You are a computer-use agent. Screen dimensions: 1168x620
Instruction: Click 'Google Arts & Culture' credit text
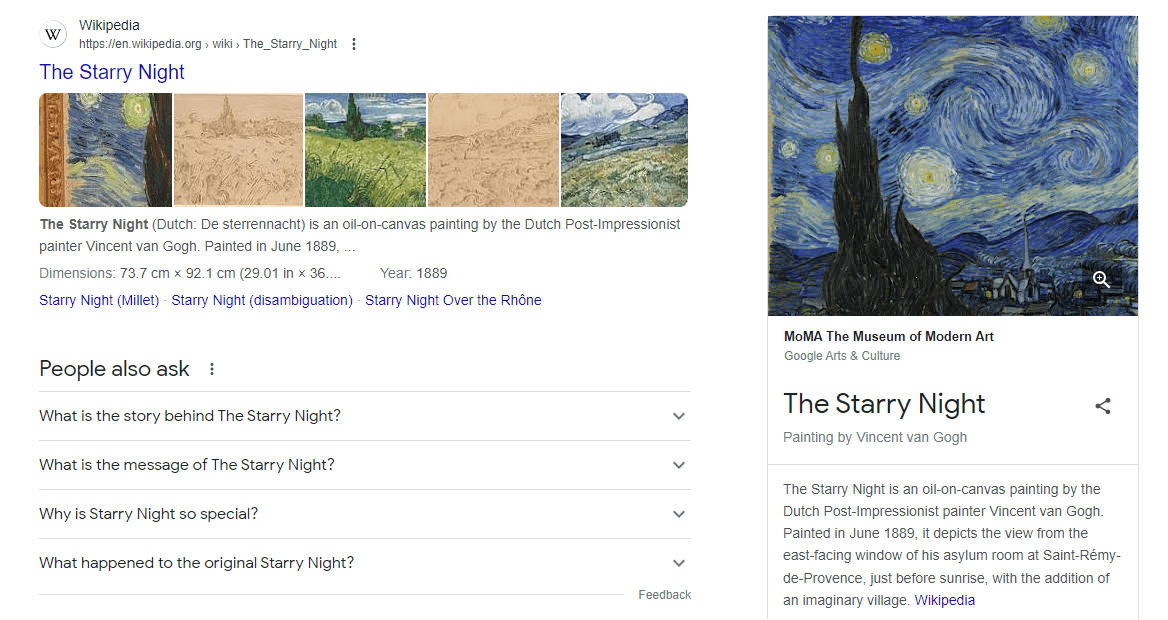pos(842,356)
